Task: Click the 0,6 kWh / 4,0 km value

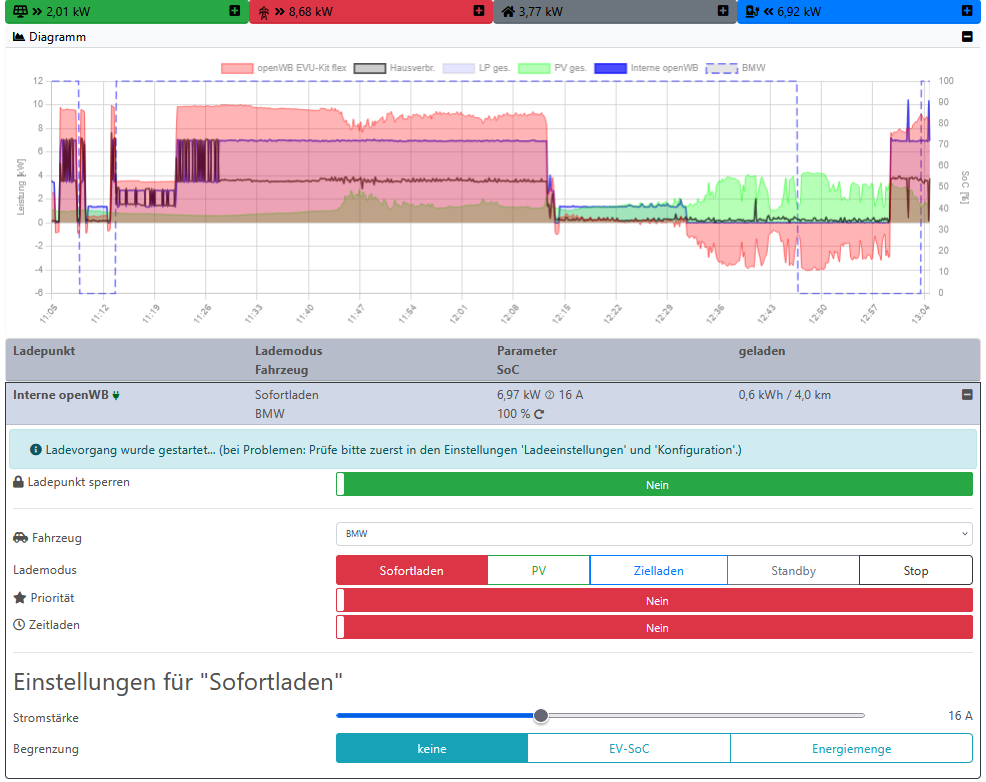Action: tap(785, 395)
